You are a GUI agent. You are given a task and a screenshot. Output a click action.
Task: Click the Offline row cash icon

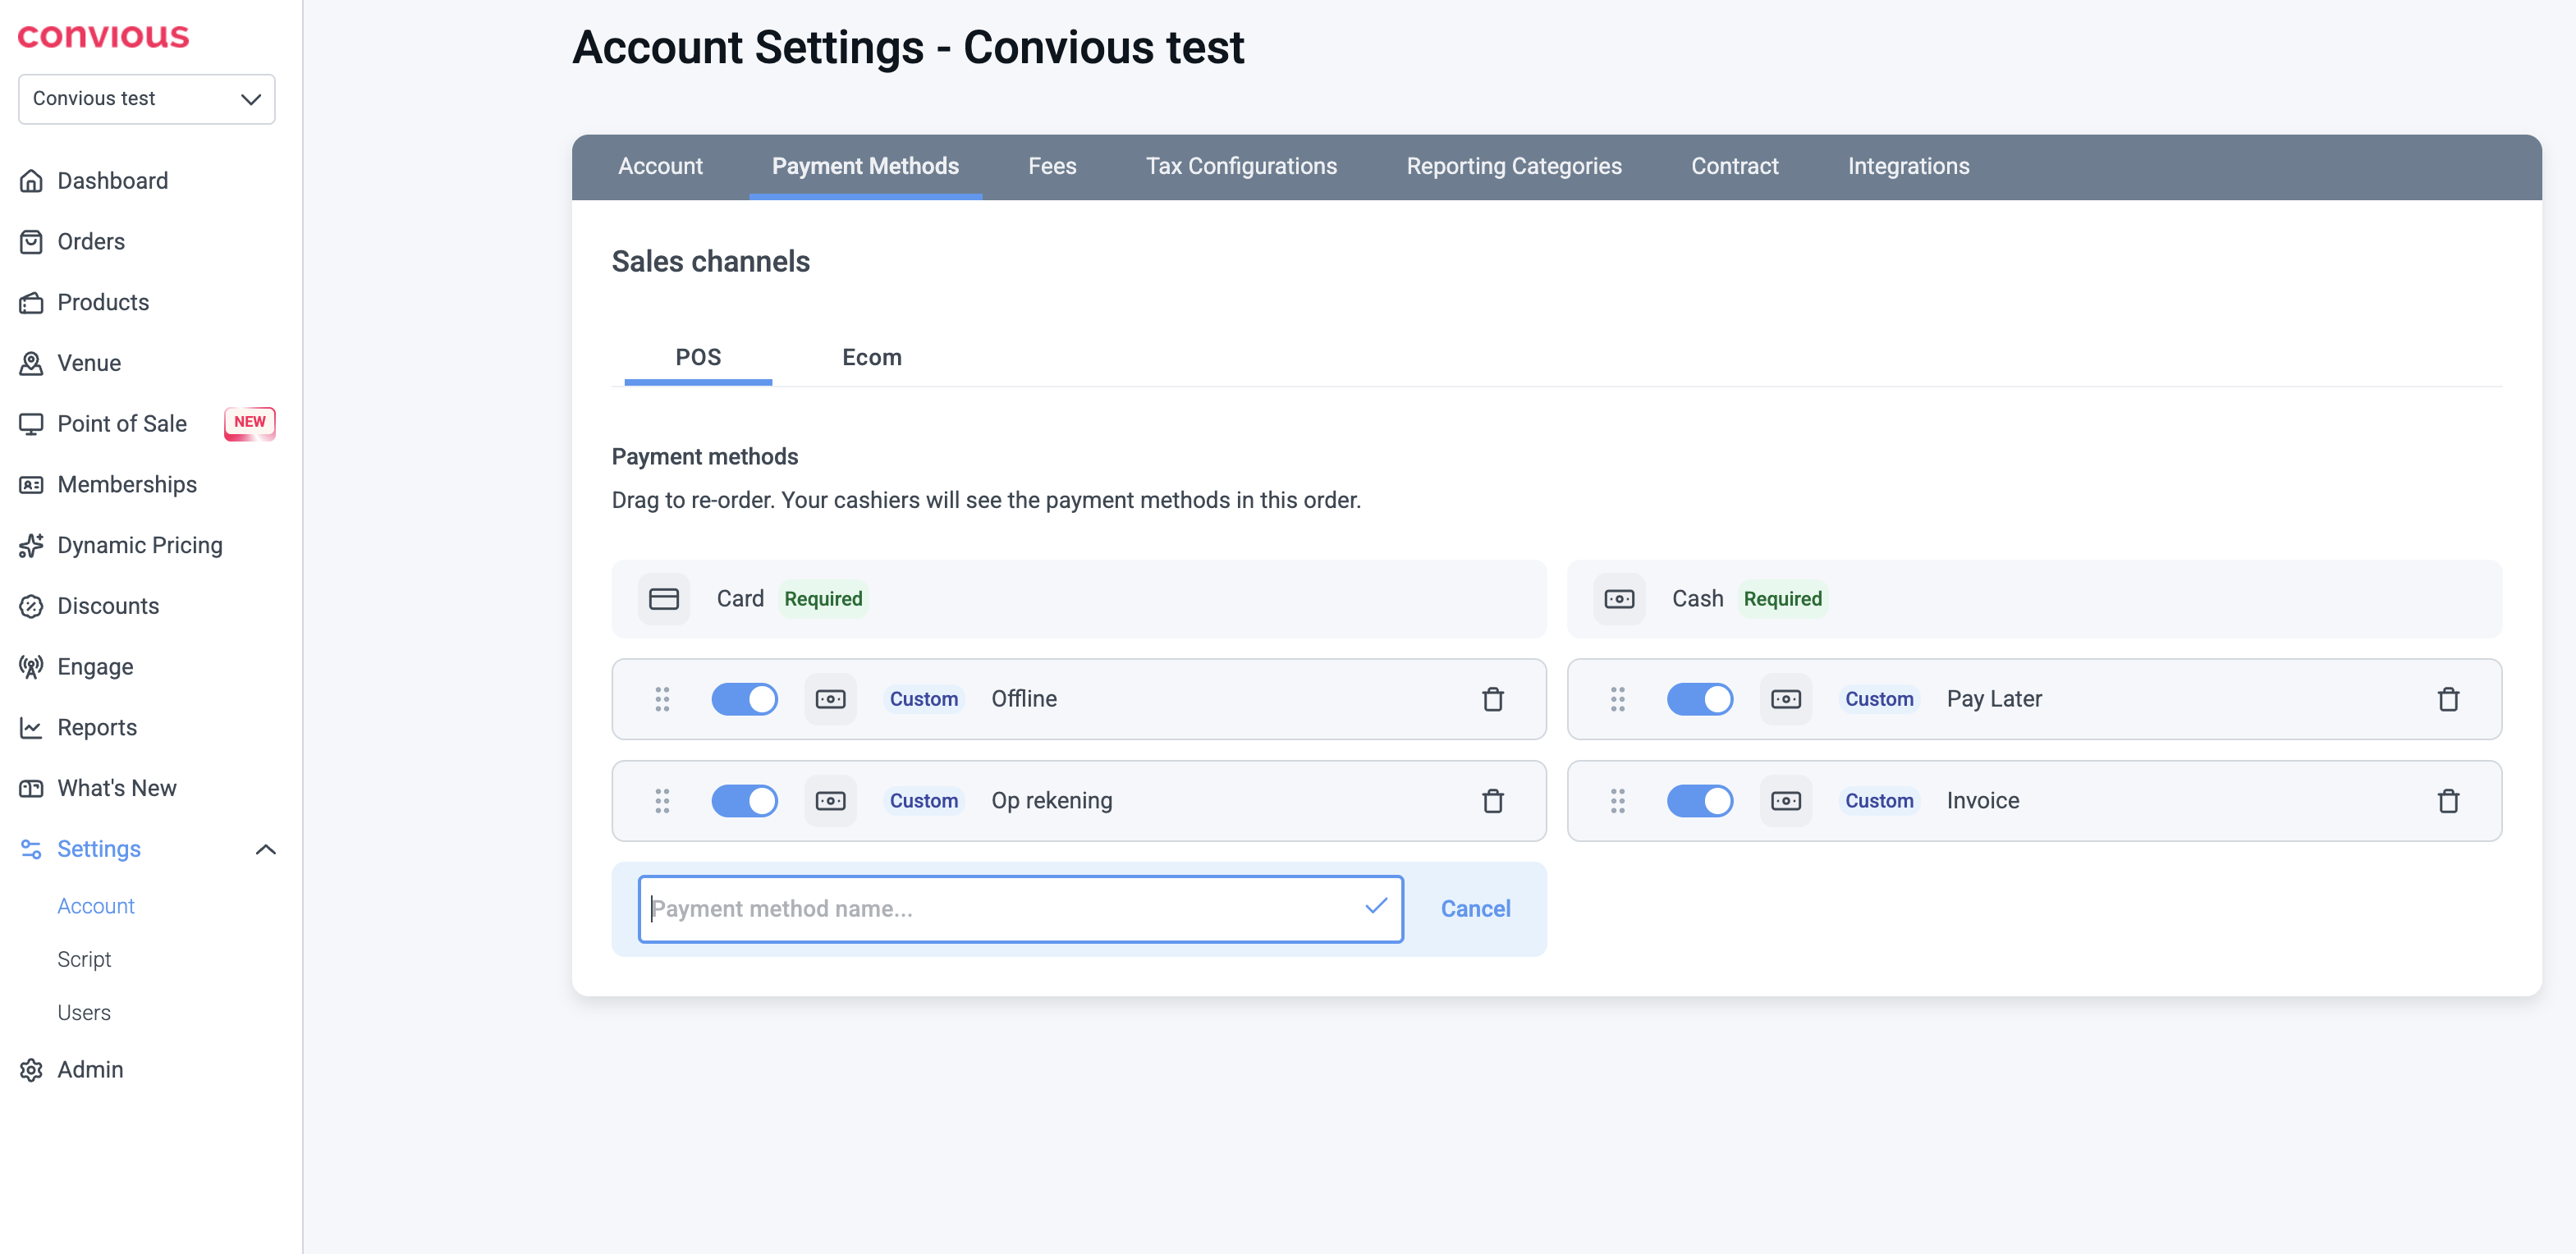(830, 699)
